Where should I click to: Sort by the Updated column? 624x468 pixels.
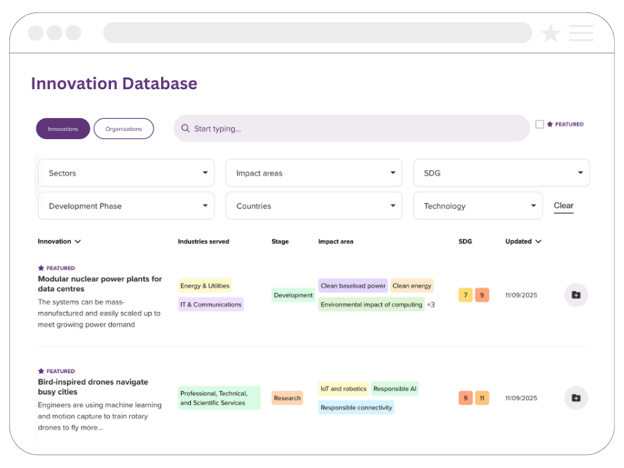[524, 241]
